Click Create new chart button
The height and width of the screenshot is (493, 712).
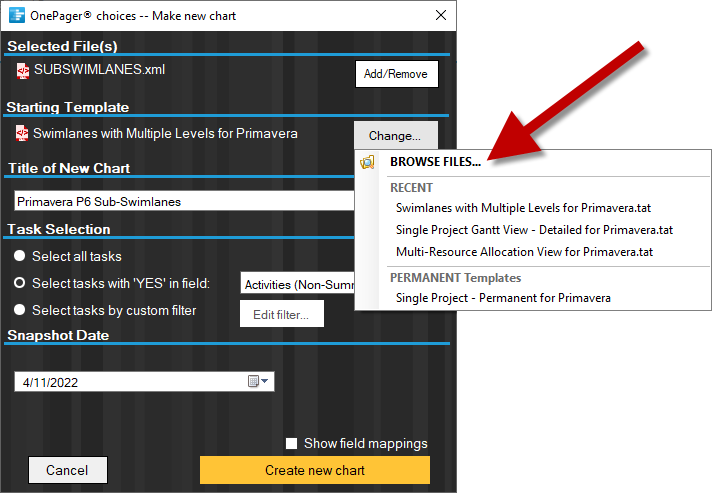point(315,470)
